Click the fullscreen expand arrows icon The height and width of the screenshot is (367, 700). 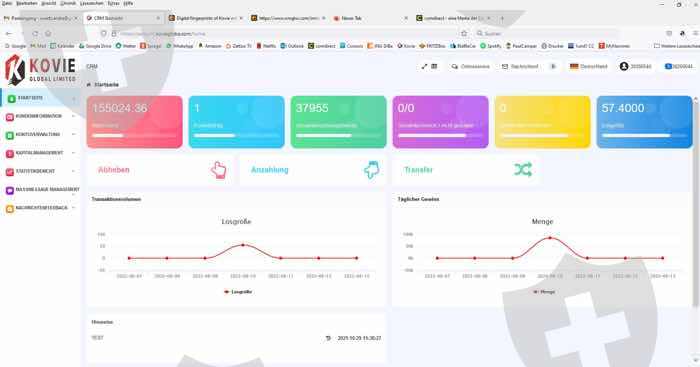(x=424, y=67)
